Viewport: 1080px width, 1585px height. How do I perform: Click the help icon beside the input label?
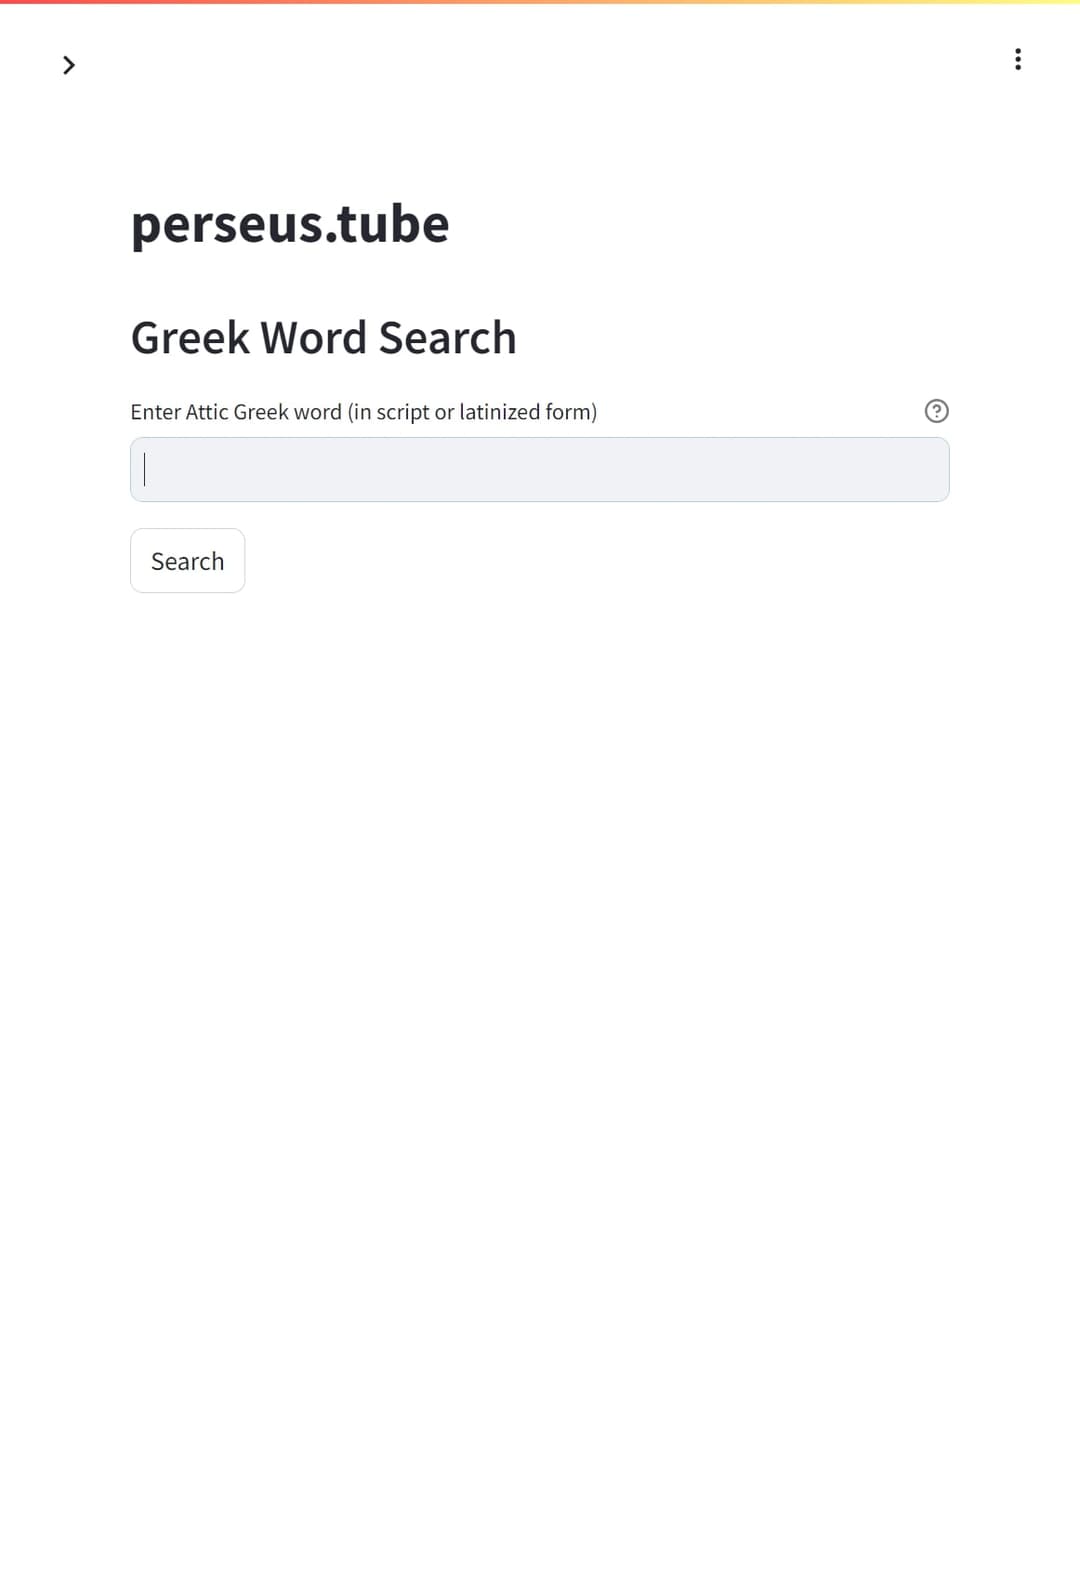tap(936, 411)
